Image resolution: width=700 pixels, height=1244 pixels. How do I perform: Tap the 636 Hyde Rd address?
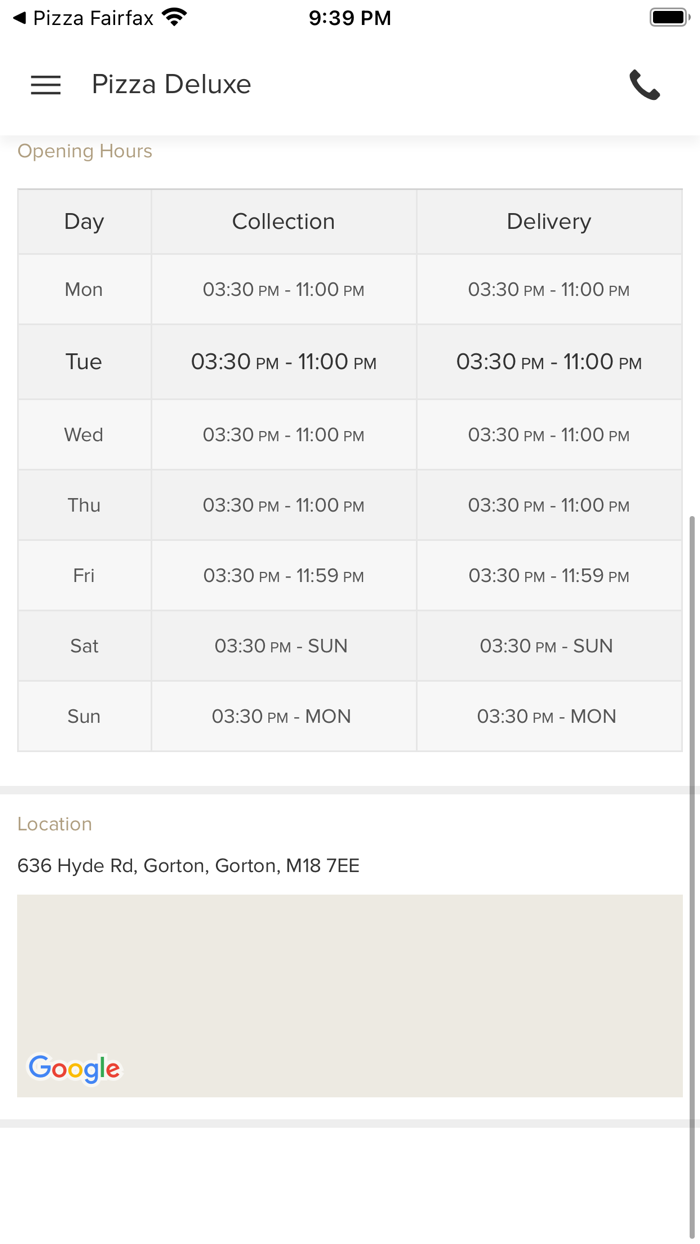pyautogui.click(x=188, y=866)
